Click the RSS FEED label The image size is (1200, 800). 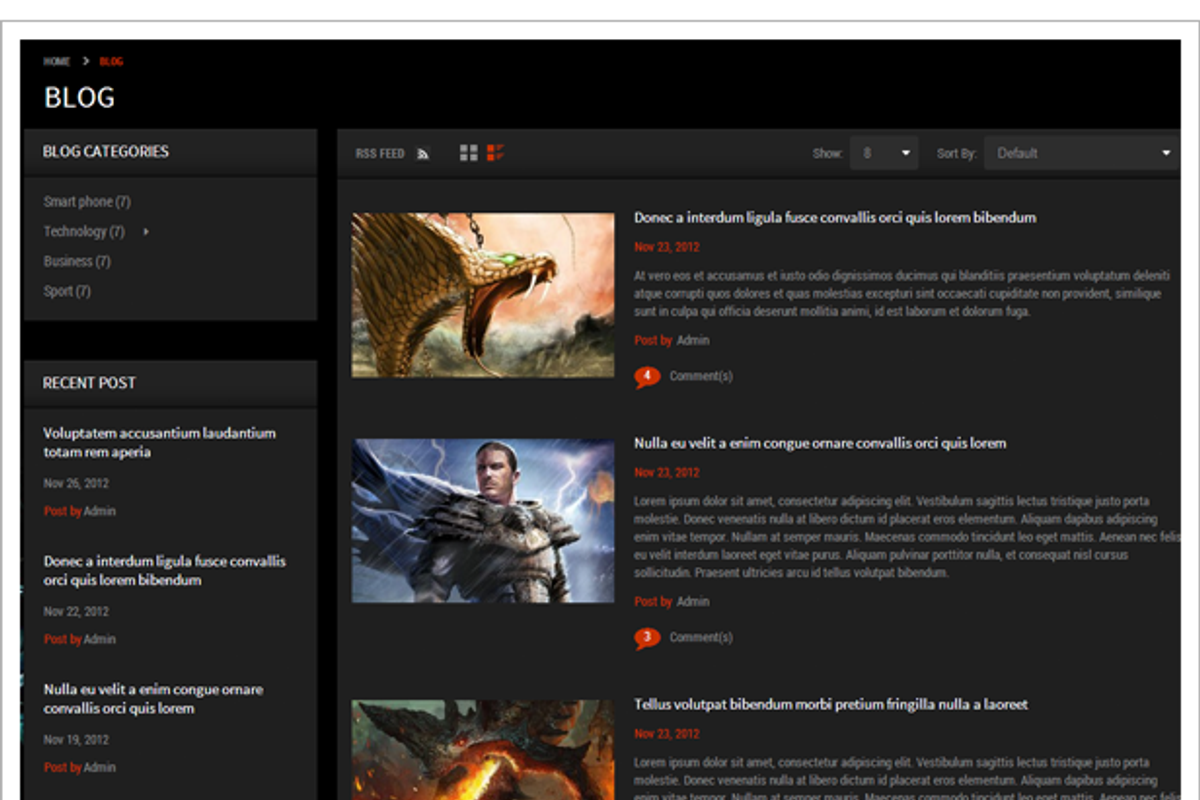(x=380, y=154)
